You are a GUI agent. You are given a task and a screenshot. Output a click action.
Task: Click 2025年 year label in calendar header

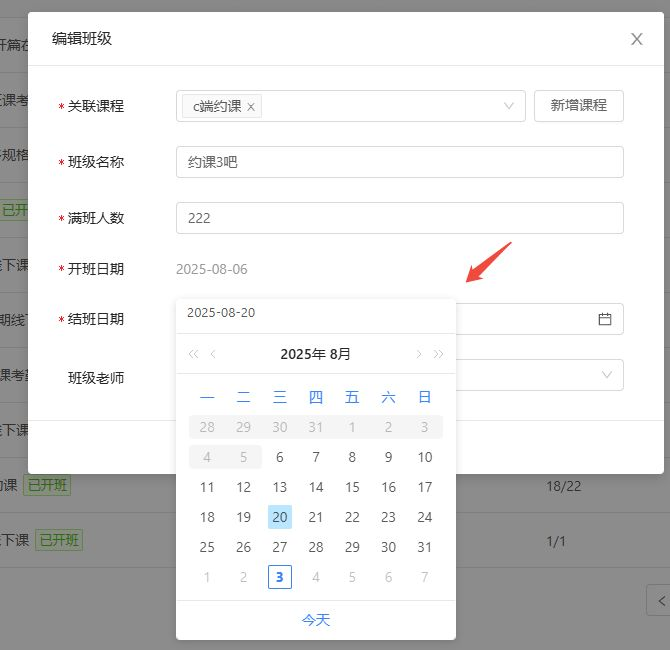(301, 354)
